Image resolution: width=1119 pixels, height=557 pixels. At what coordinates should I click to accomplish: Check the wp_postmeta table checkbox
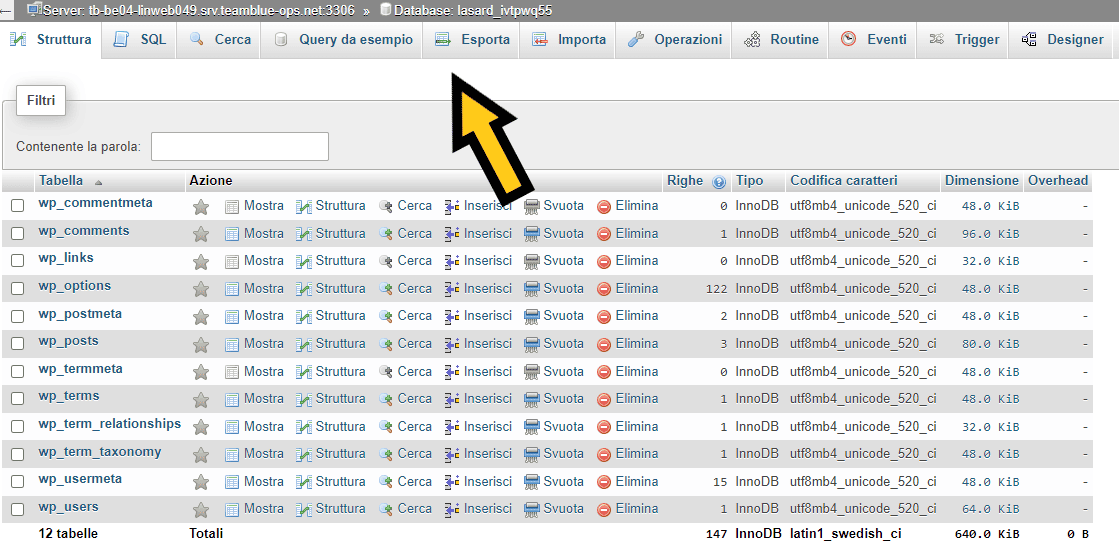coord(18,316)
